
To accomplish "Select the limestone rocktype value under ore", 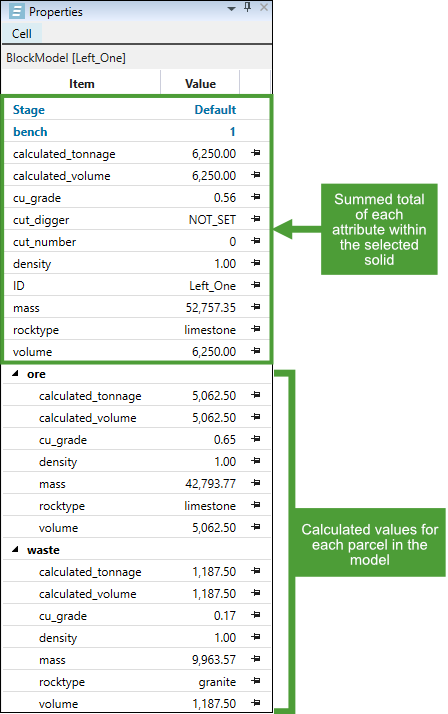I will (210, 505).
